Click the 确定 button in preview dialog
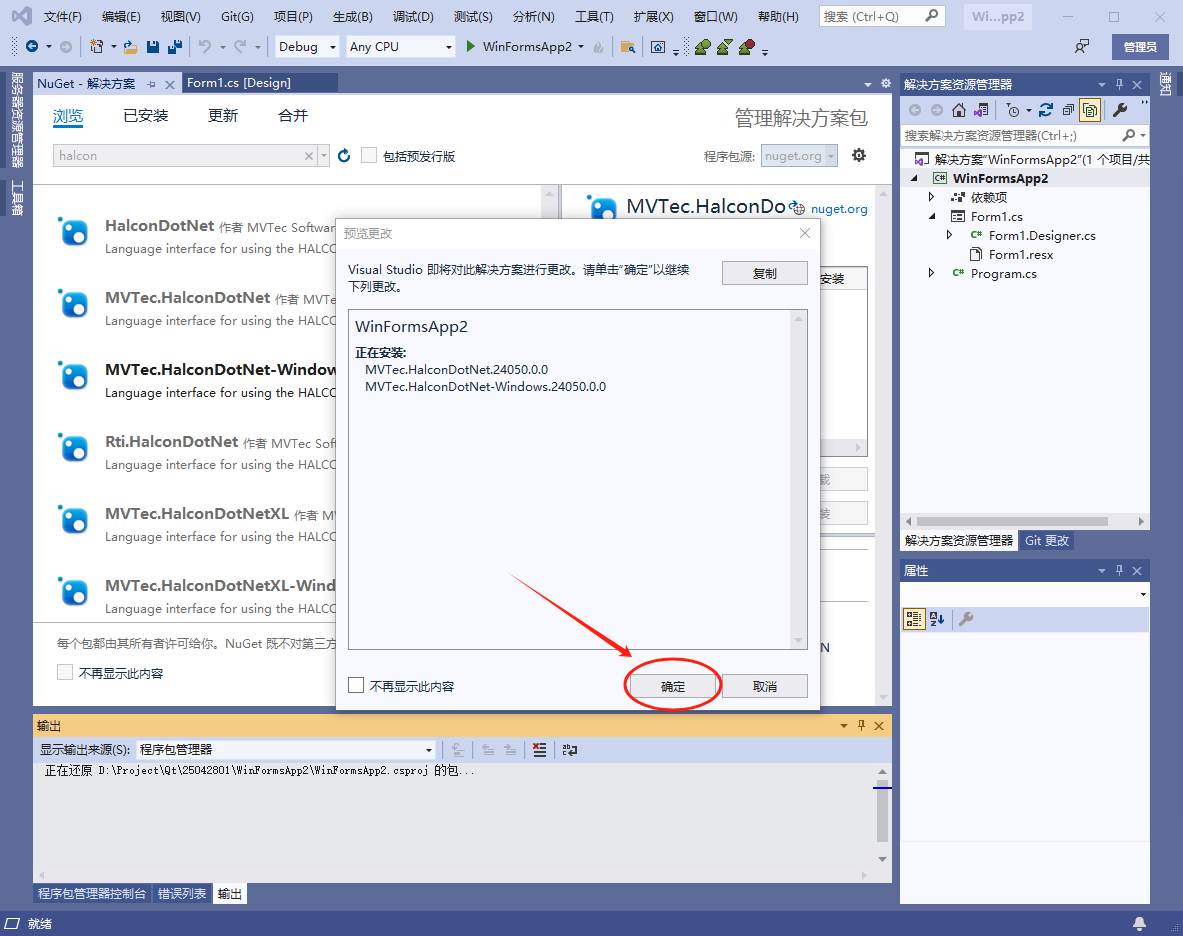This screenshot has width=1183, height=936. 673,685
